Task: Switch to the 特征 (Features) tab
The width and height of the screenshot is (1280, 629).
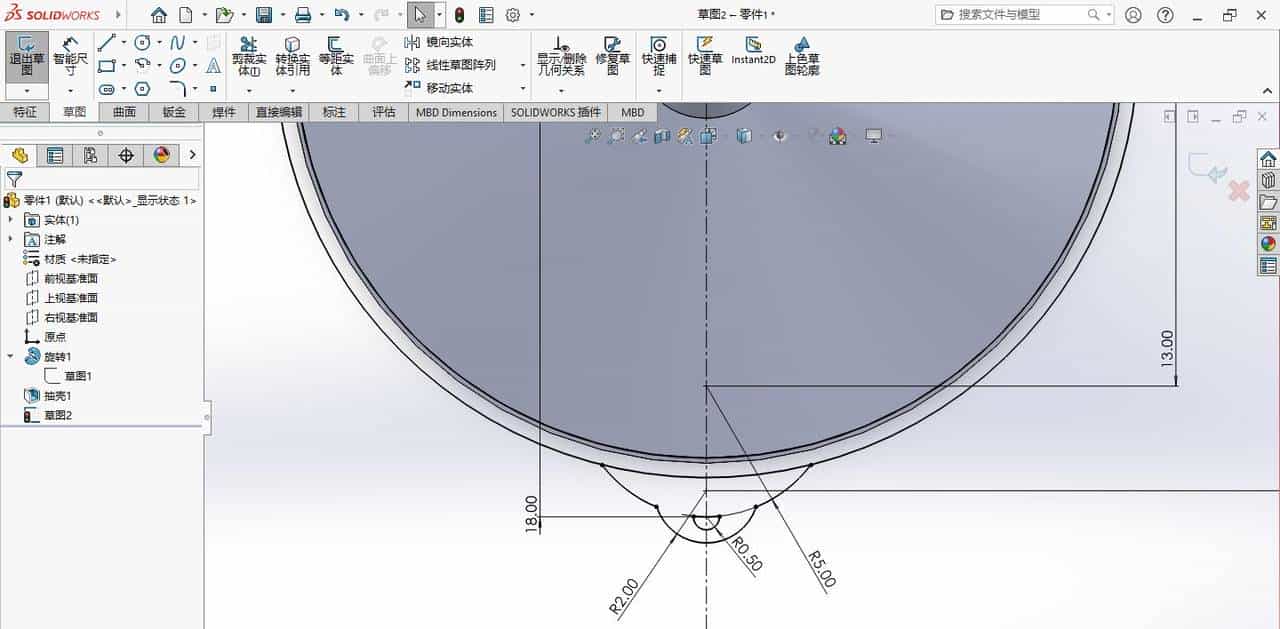Action: click(x=26, y=112)
